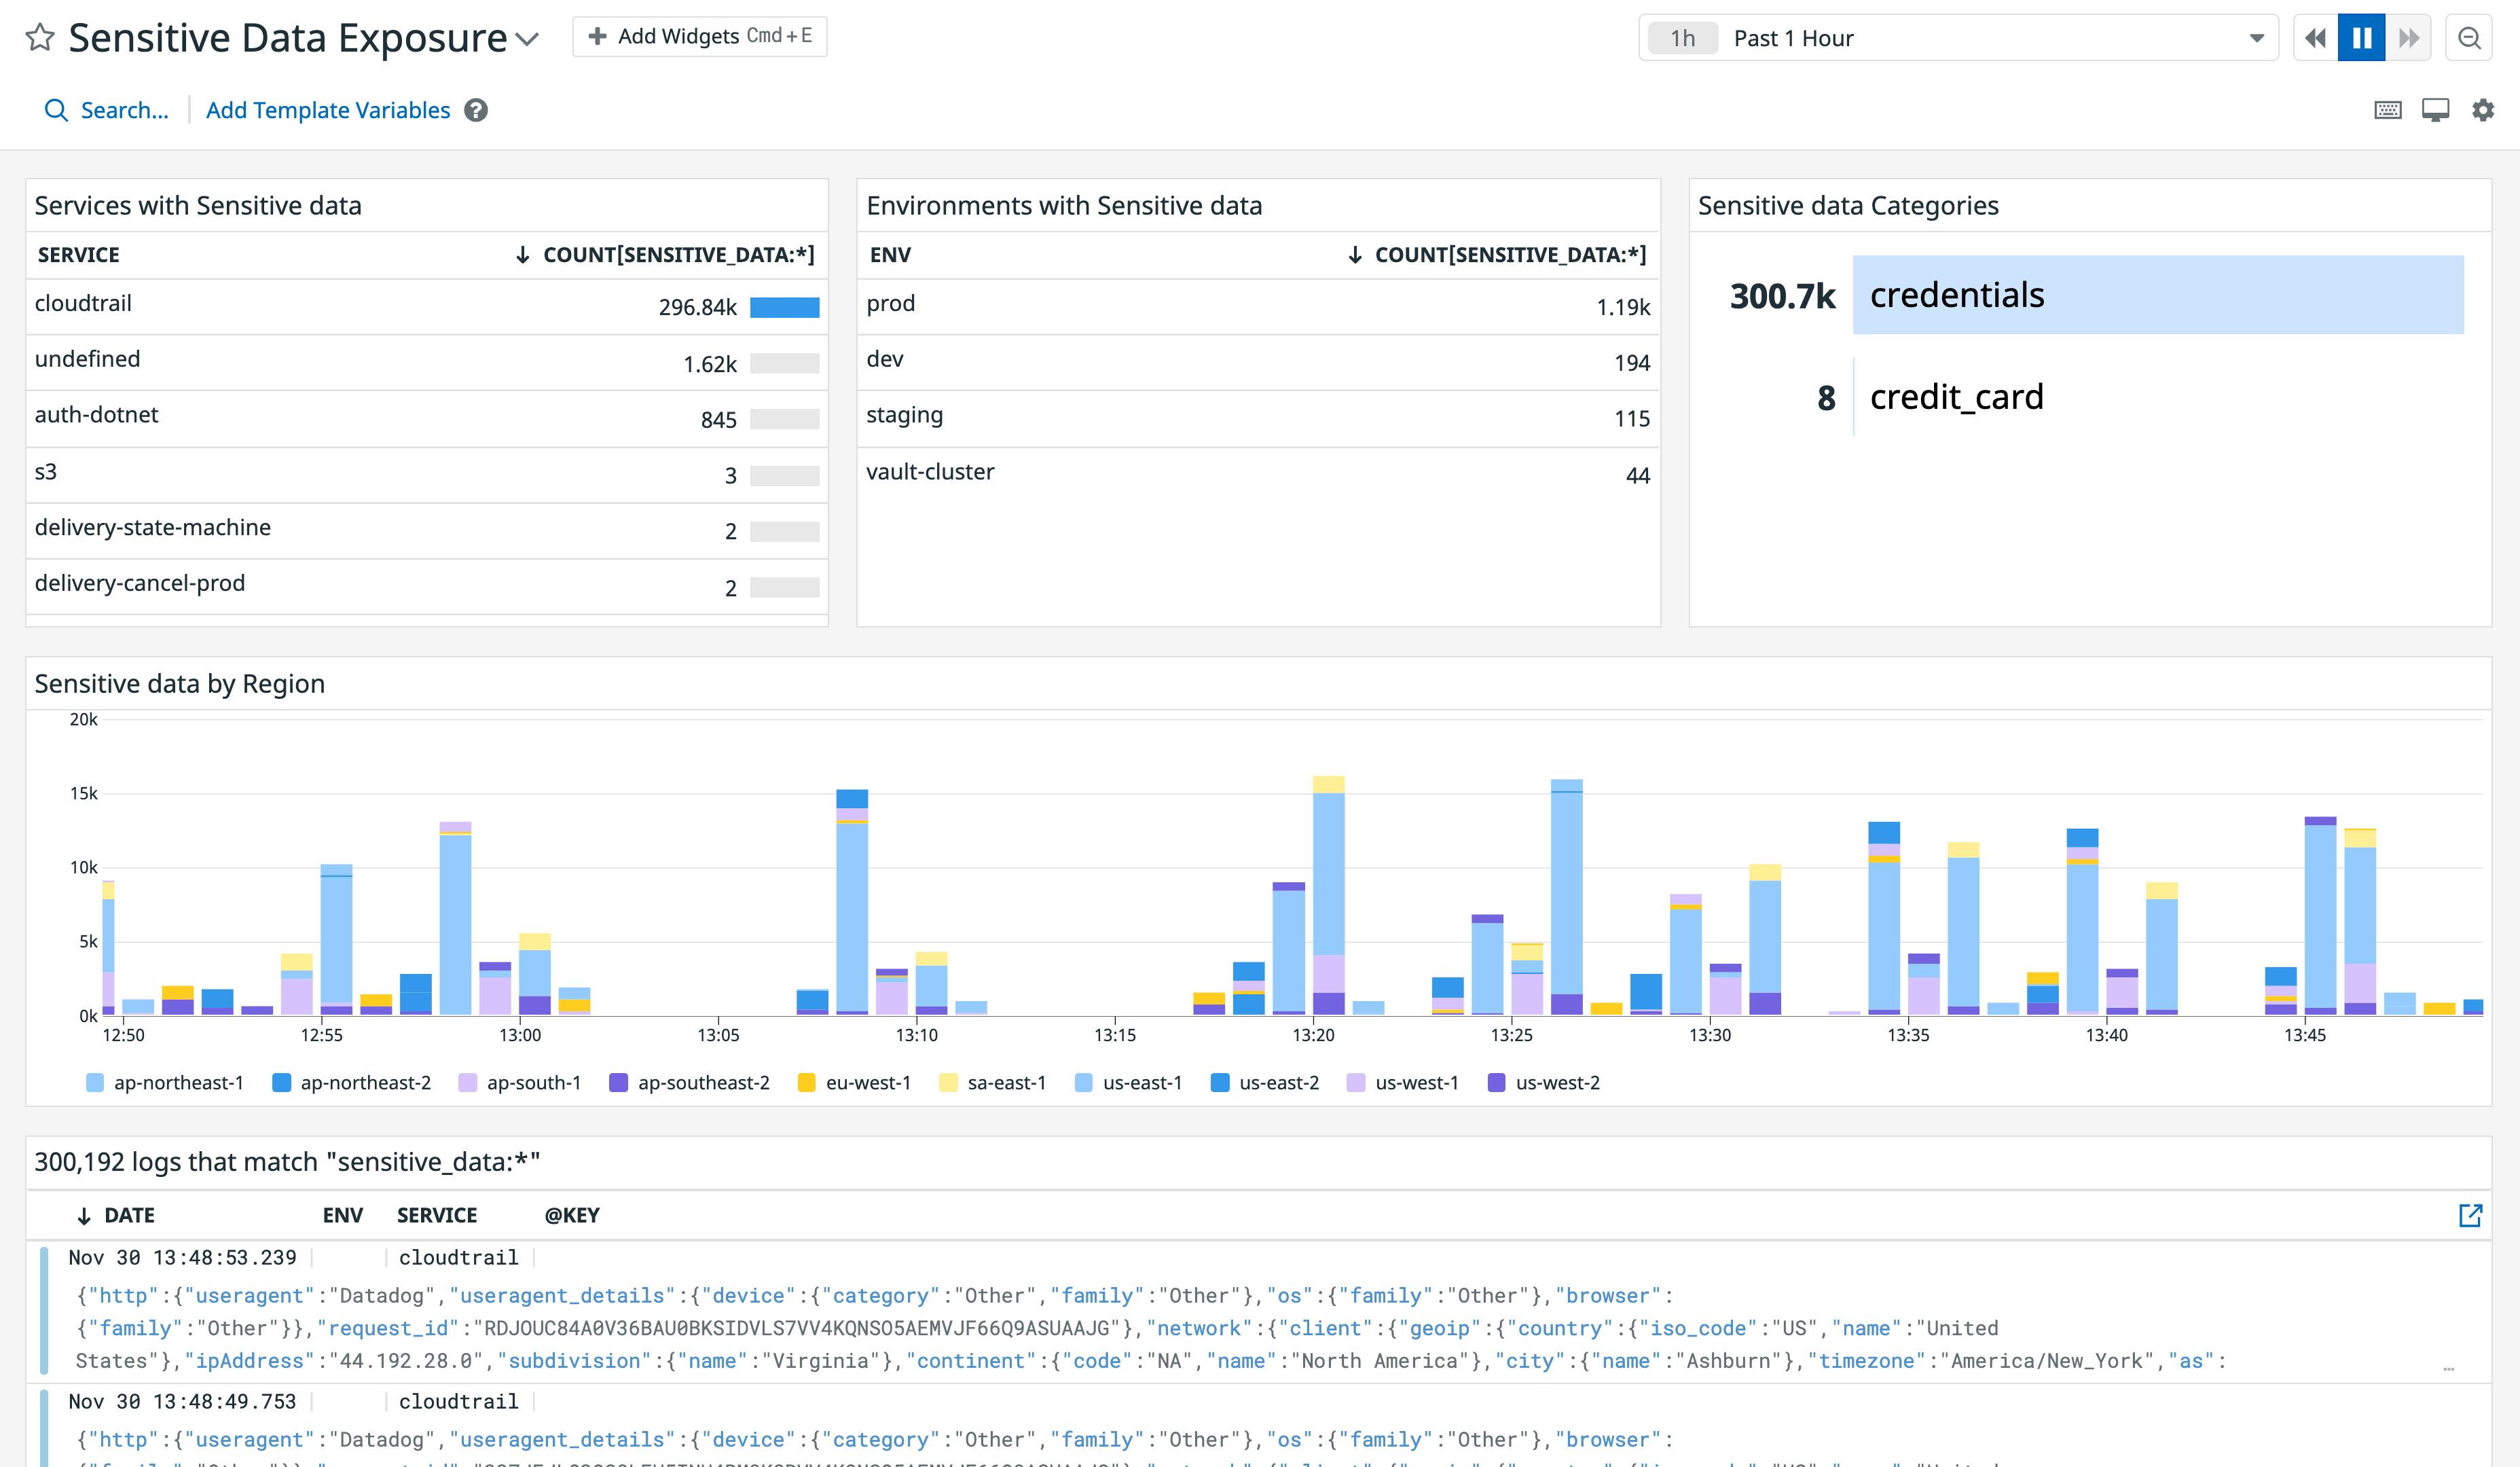The image size is (2520, 1467).
Task: Click template variables help icon
Action: [476, 110]
